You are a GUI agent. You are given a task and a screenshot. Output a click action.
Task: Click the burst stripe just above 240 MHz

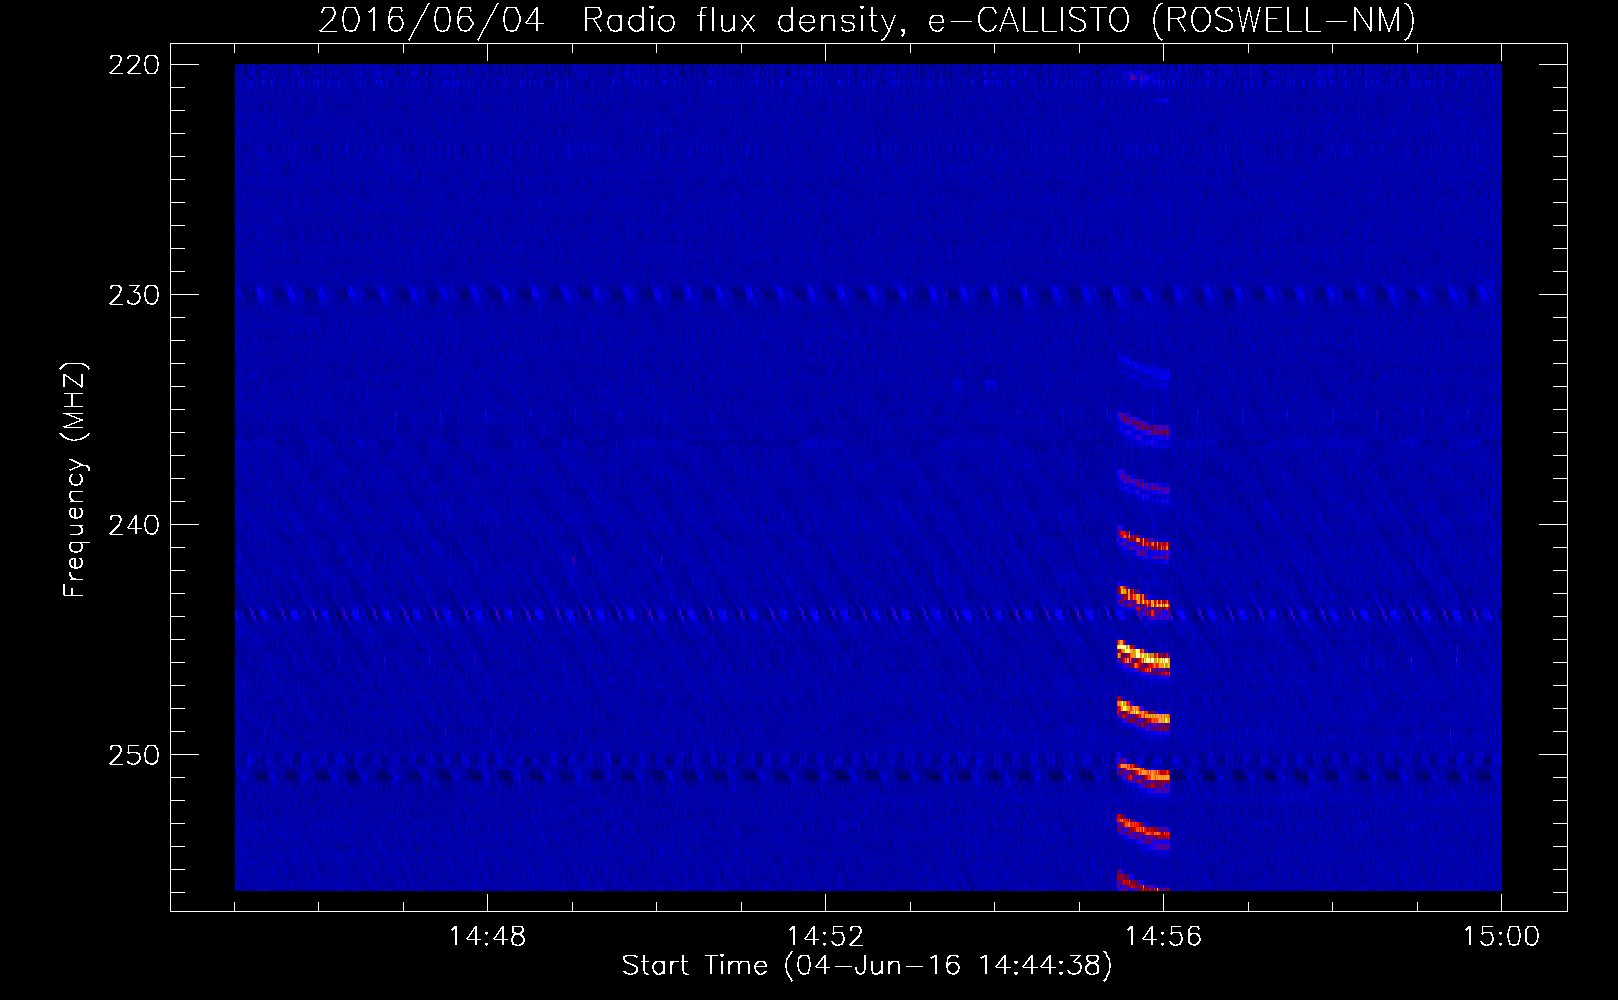(x=1143, y=541)
